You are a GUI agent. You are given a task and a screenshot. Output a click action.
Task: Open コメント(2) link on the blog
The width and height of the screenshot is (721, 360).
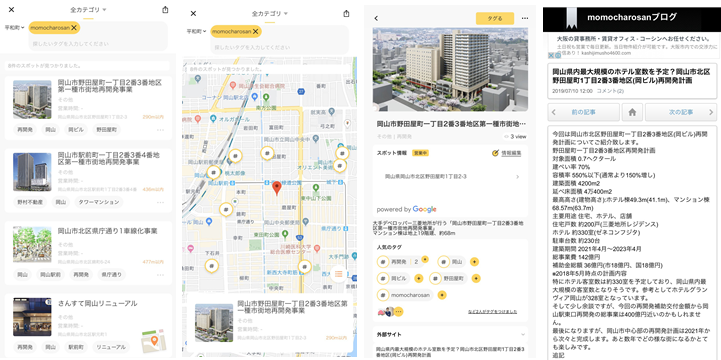click(610, 91)
